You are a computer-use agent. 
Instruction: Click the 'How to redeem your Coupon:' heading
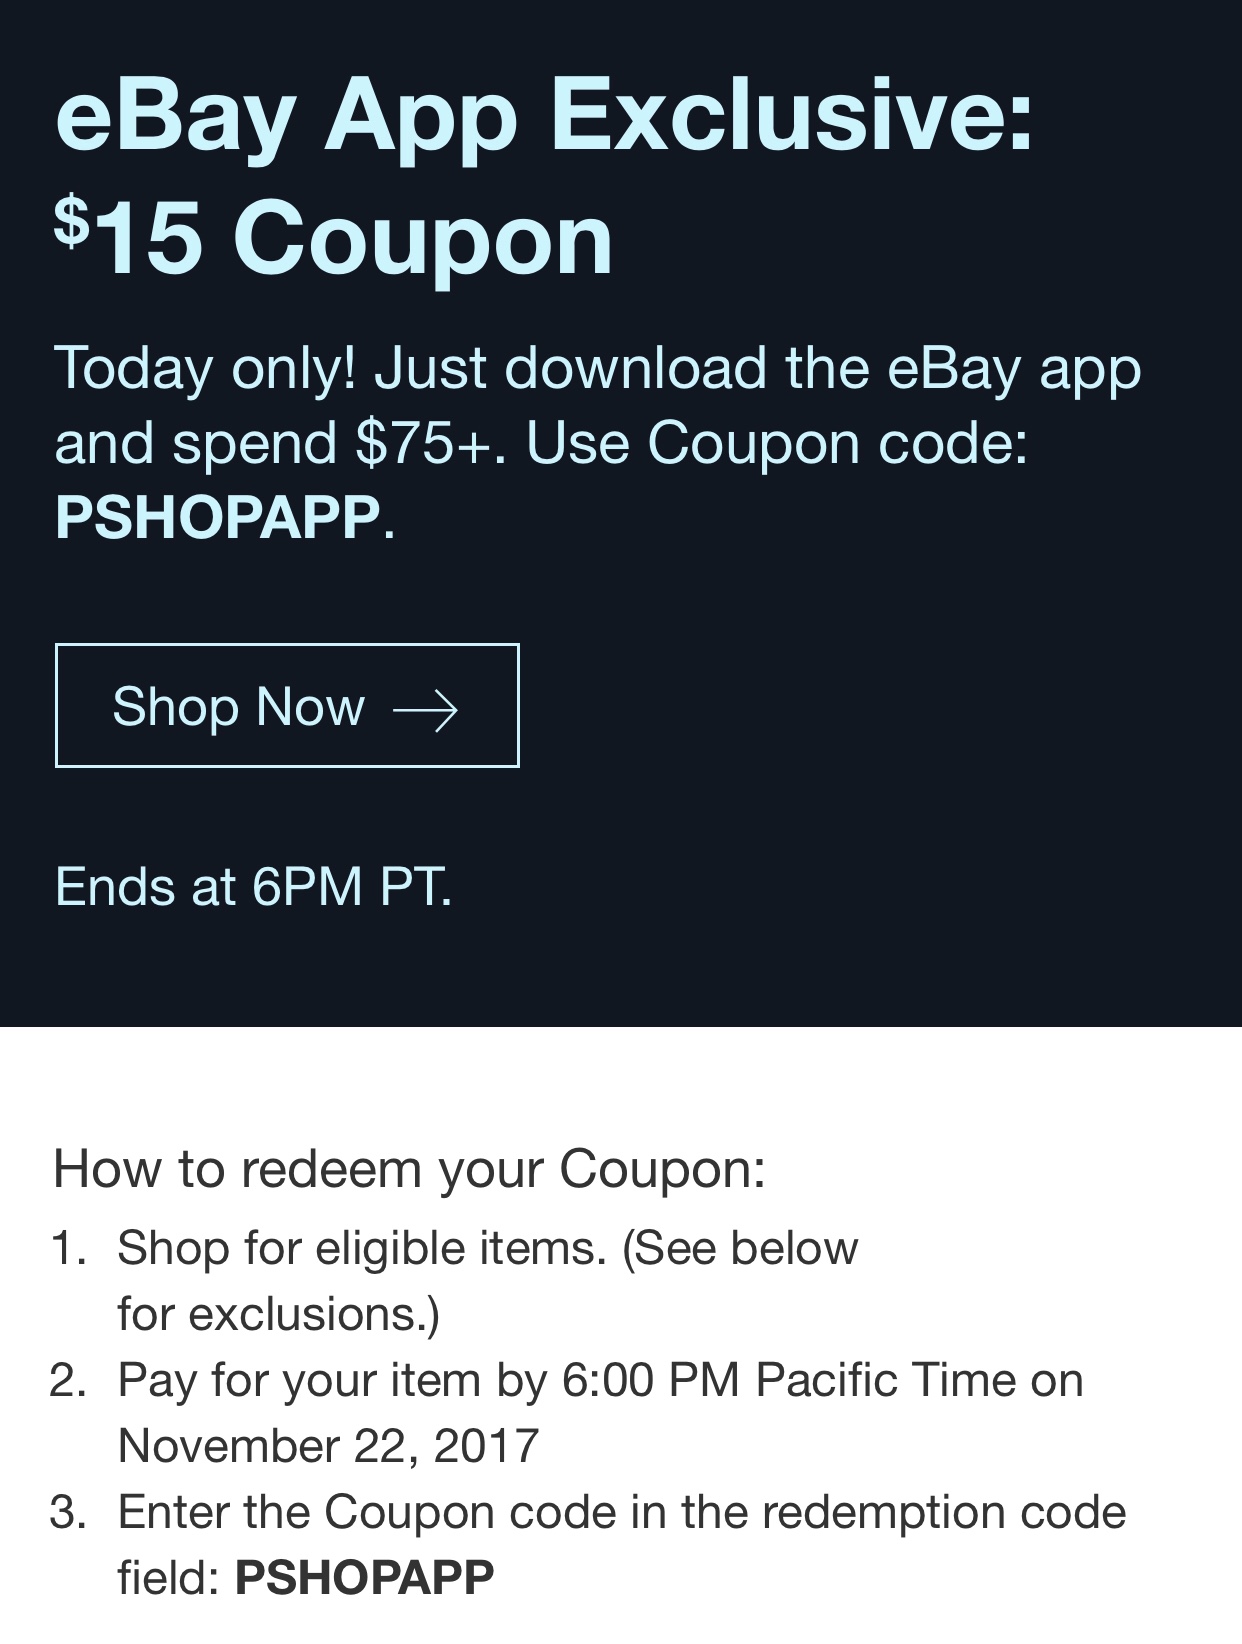[x=409, y=1169]
